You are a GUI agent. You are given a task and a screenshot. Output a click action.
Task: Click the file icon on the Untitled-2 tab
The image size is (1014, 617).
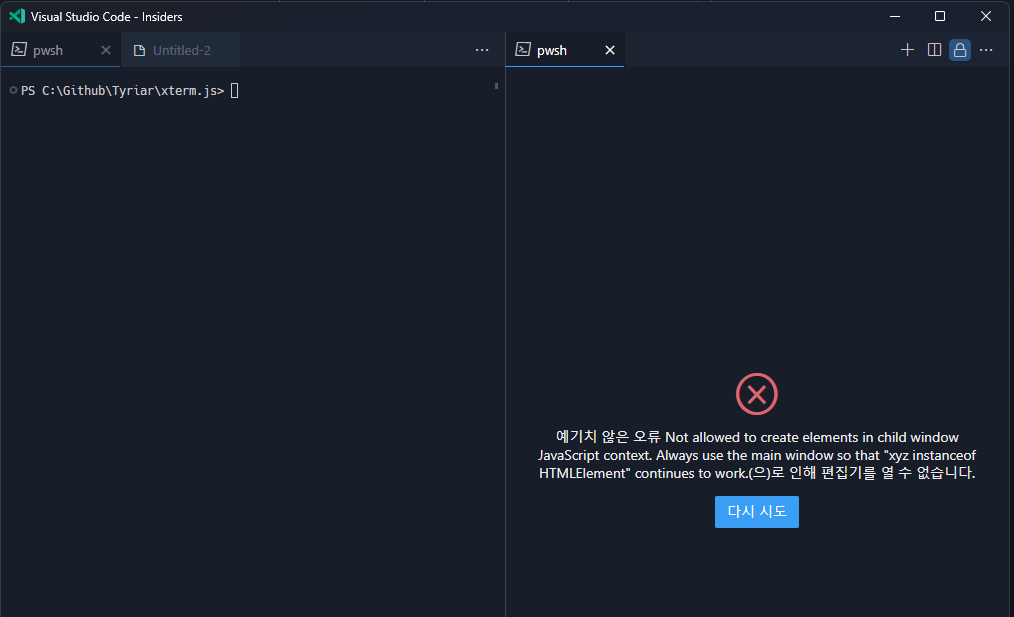tap(139, 48)
